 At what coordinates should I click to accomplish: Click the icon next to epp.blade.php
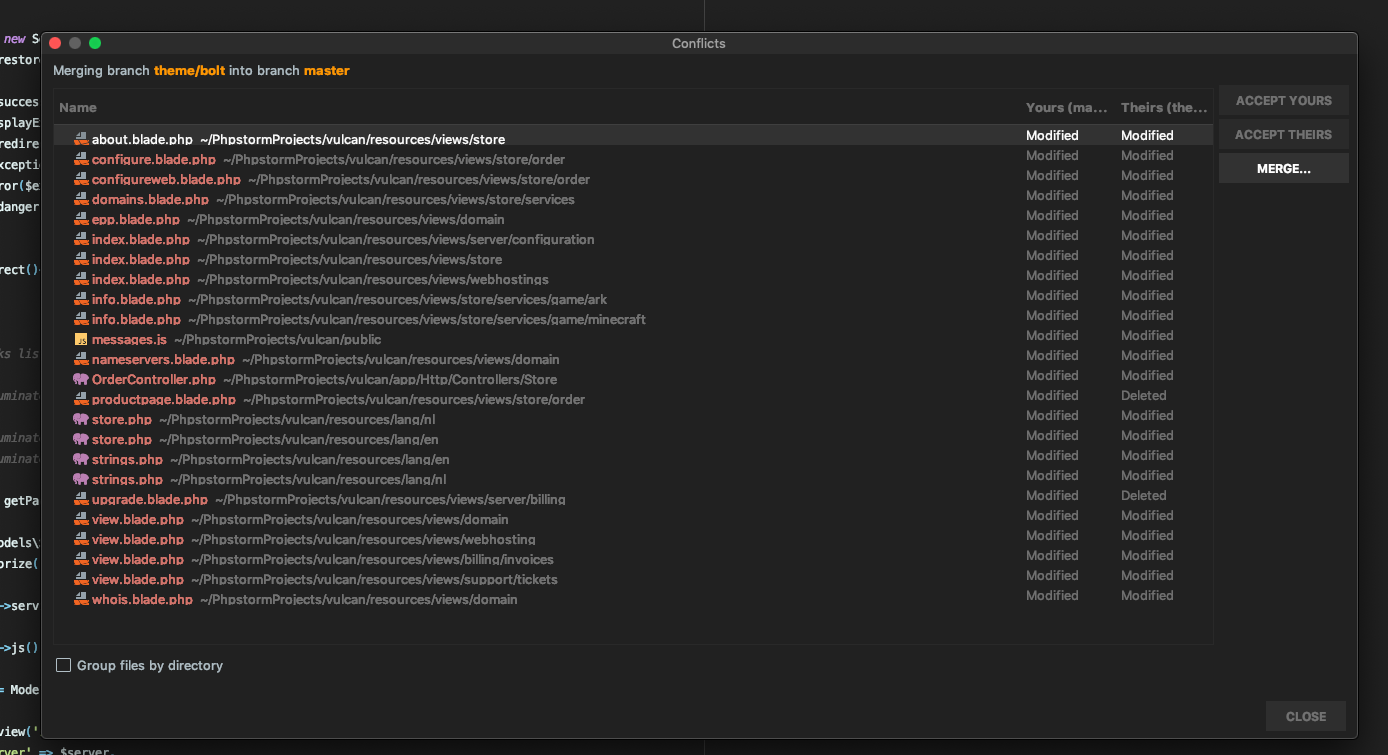coord(81,219)
